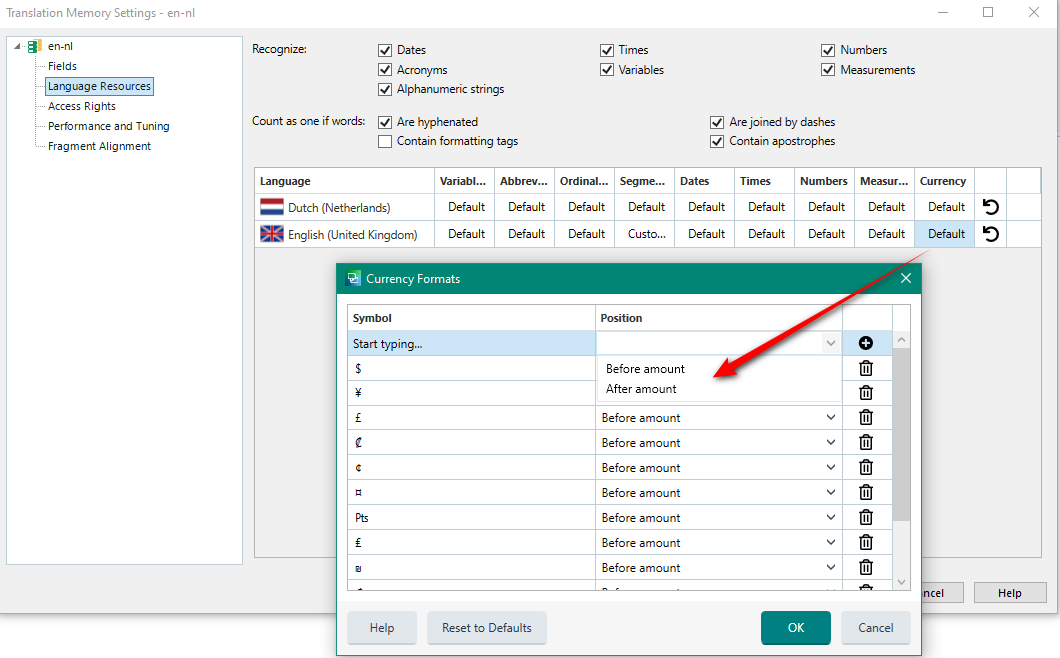Add a new currency symbol entry
This screenshot has height=658, width=1060.
(x=865, y=342)
